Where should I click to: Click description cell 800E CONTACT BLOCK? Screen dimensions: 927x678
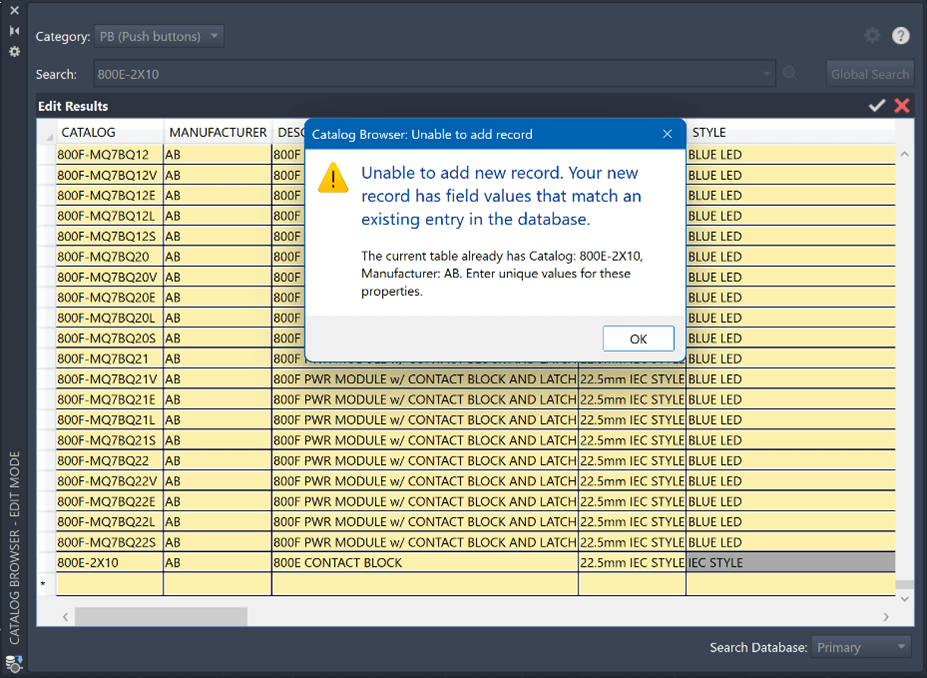pyautogui.click(x=425, y=563)
